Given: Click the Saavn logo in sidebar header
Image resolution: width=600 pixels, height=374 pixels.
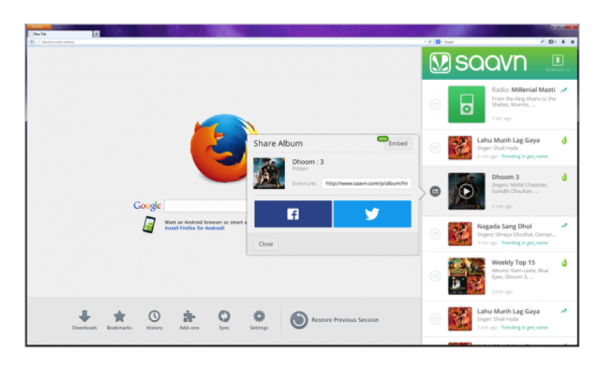Looking at the screenshot, I should tap(478, 63).
